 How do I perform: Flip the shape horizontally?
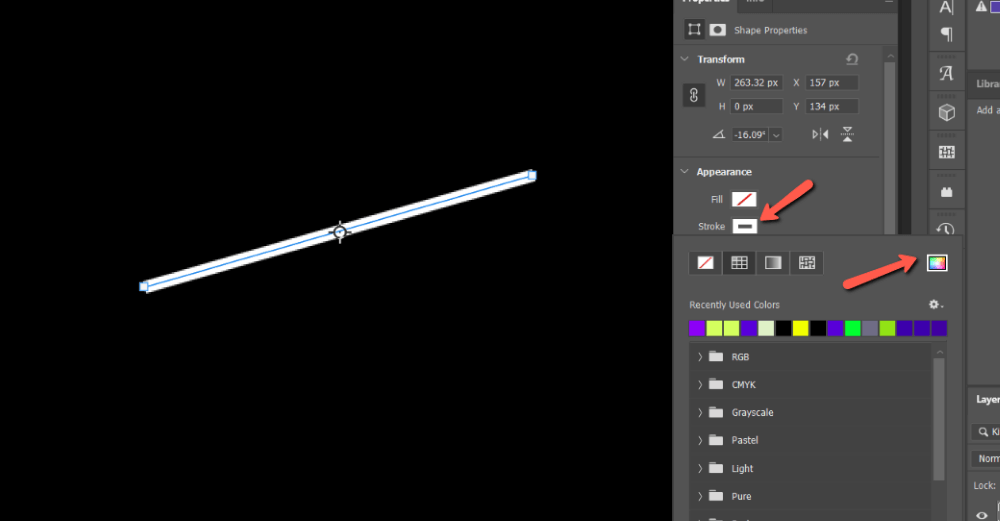(820, 134)
